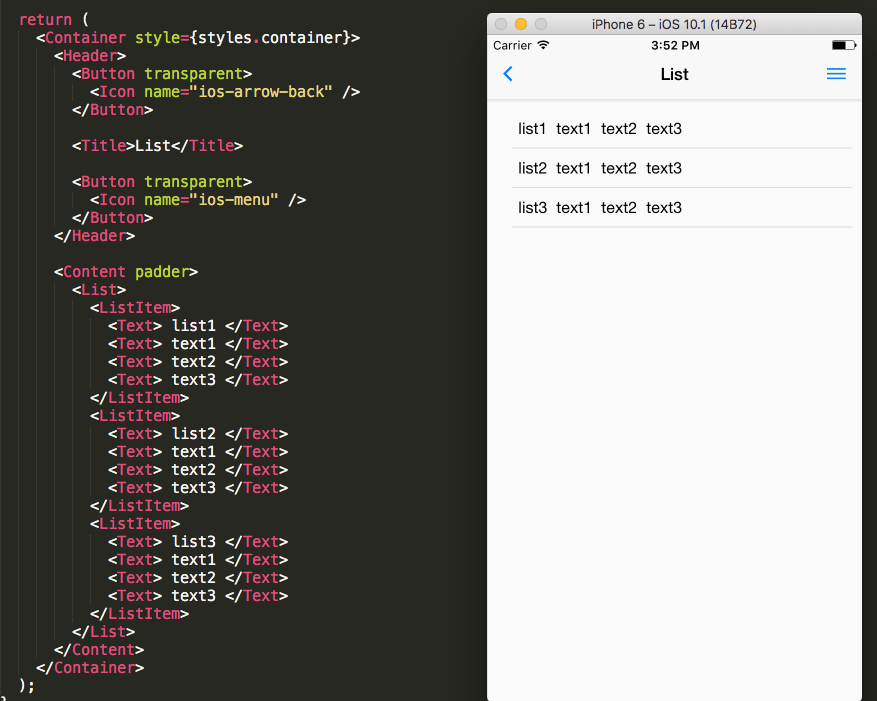
Task: Click the <Title>List</Title> line in code
Action: point(157,146)
